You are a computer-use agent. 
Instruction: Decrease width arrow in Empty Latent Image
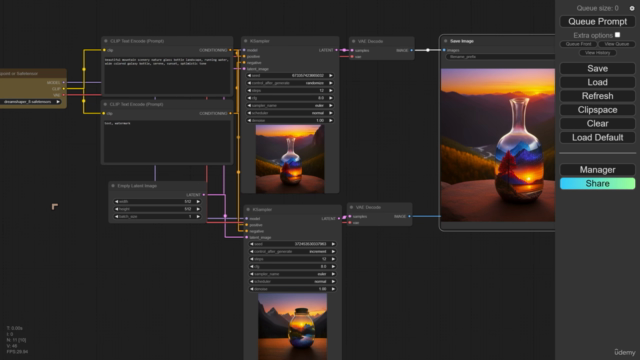(116, 202)
